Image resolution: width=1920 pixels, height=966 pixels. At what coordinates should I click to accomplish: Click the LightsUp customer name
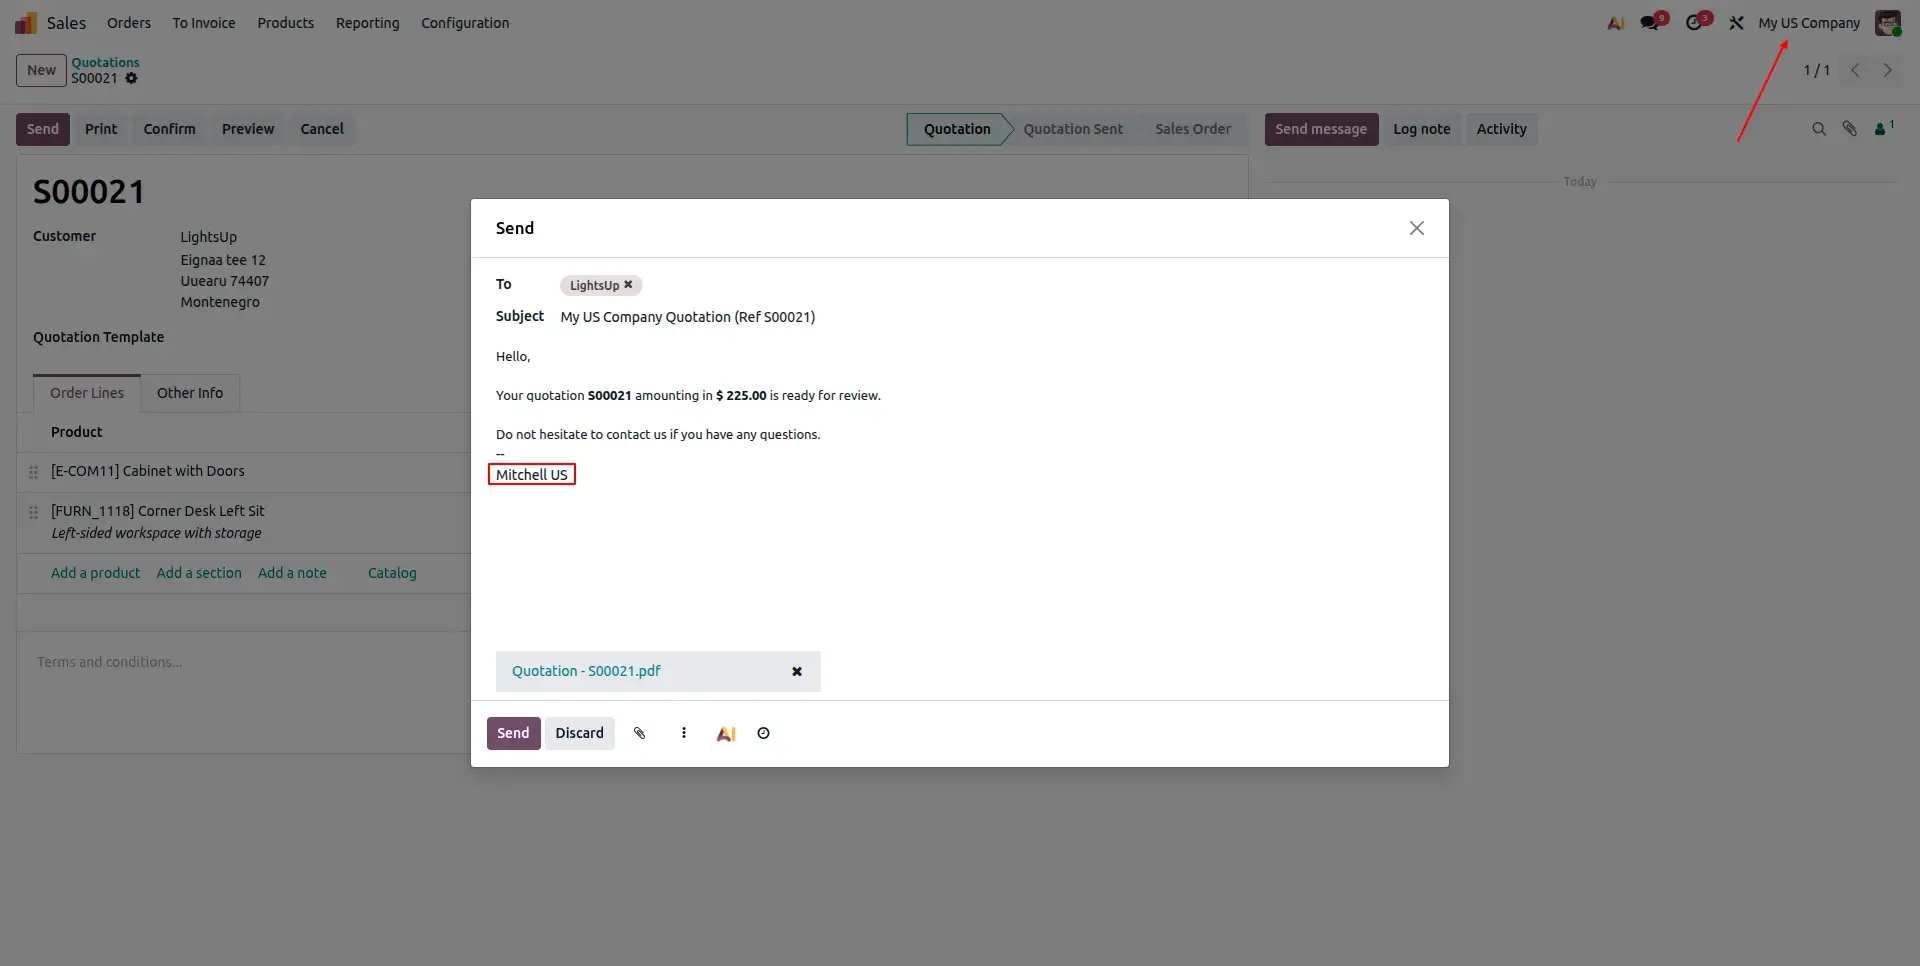coord(209,237)
